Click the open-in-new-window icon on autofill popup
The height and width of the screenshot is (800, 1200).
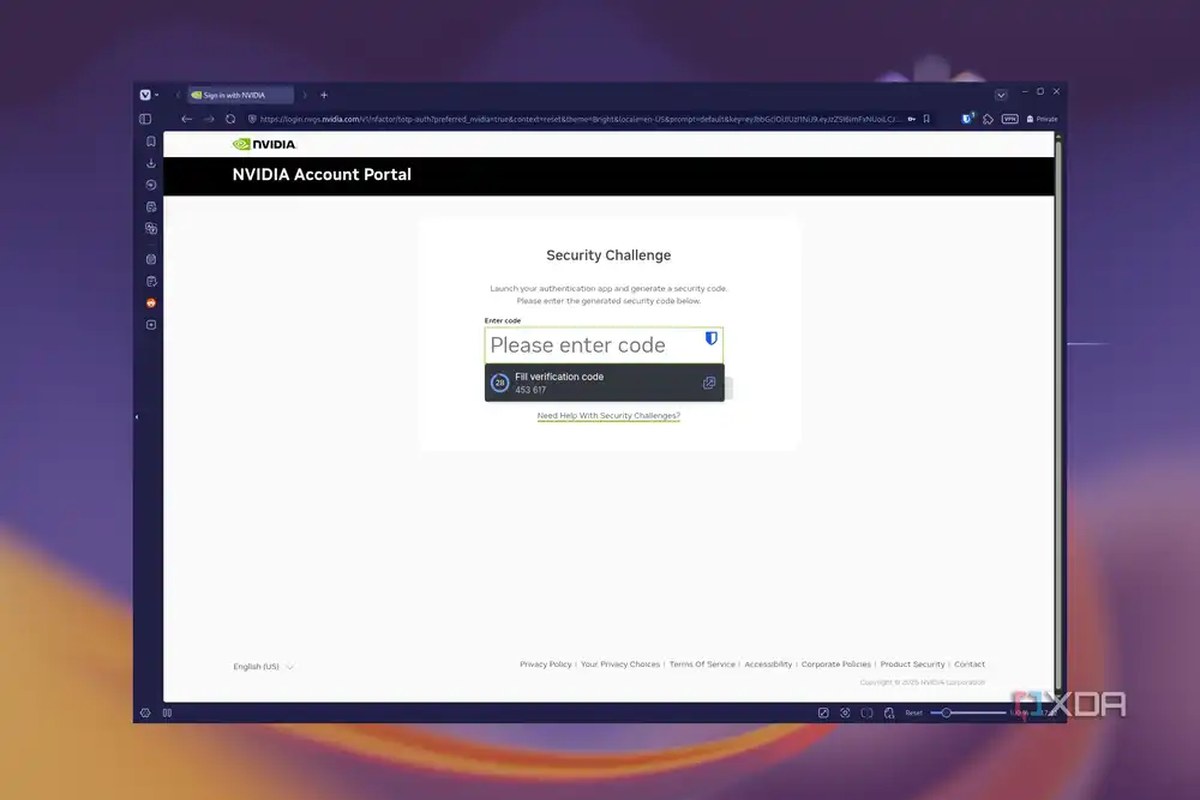(x=709, y=383)
